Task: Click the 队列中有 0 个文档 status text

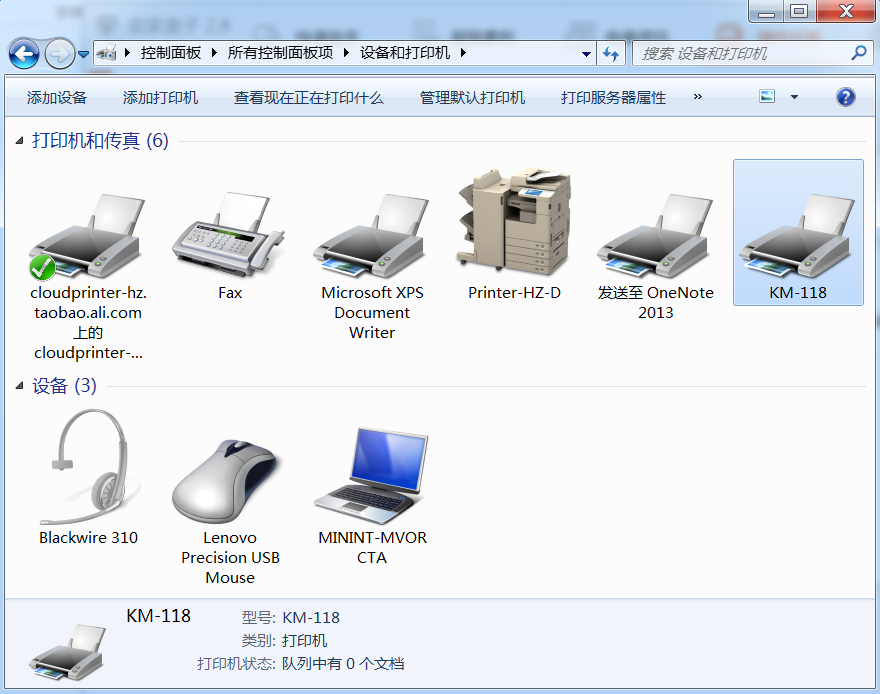Action: pos(343,664)
